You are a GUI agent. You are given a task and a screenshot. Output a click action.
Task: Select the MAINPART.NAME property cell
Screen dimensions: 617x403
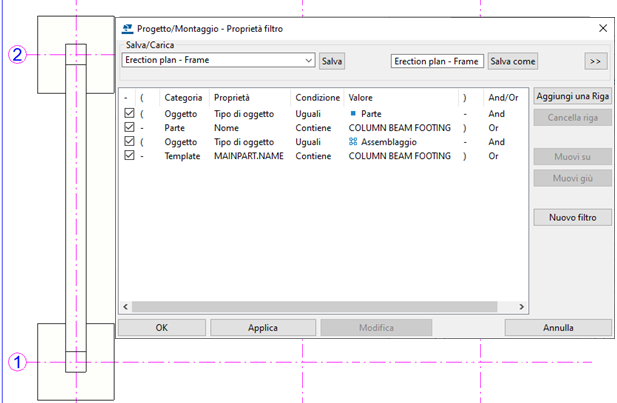pyautogui.click(x=249, y=156)
